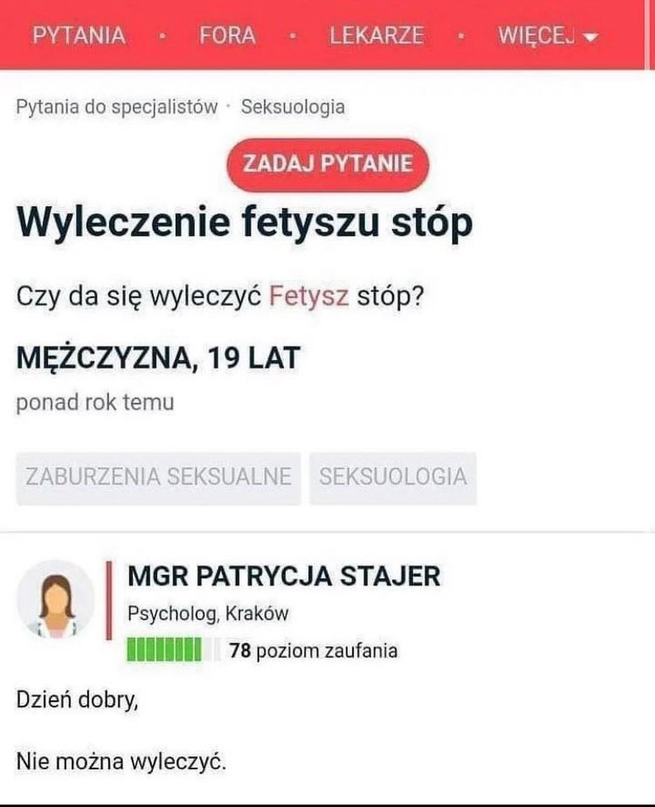
Task: Select the ZABURZENIA SEKSUALNE tag
Action: click(158, 477)
